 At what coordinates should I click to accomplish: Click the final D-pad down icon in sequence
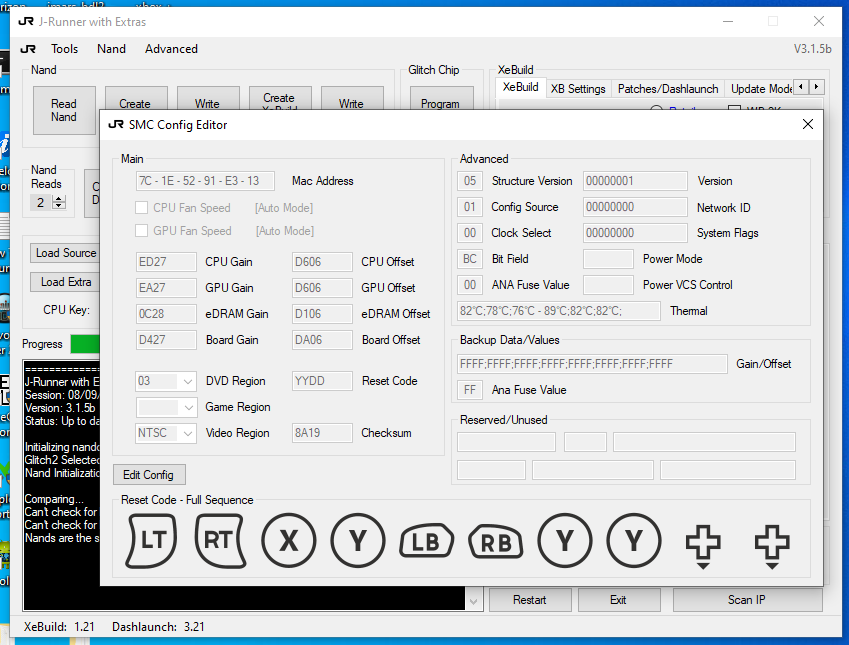pos(772,546)
